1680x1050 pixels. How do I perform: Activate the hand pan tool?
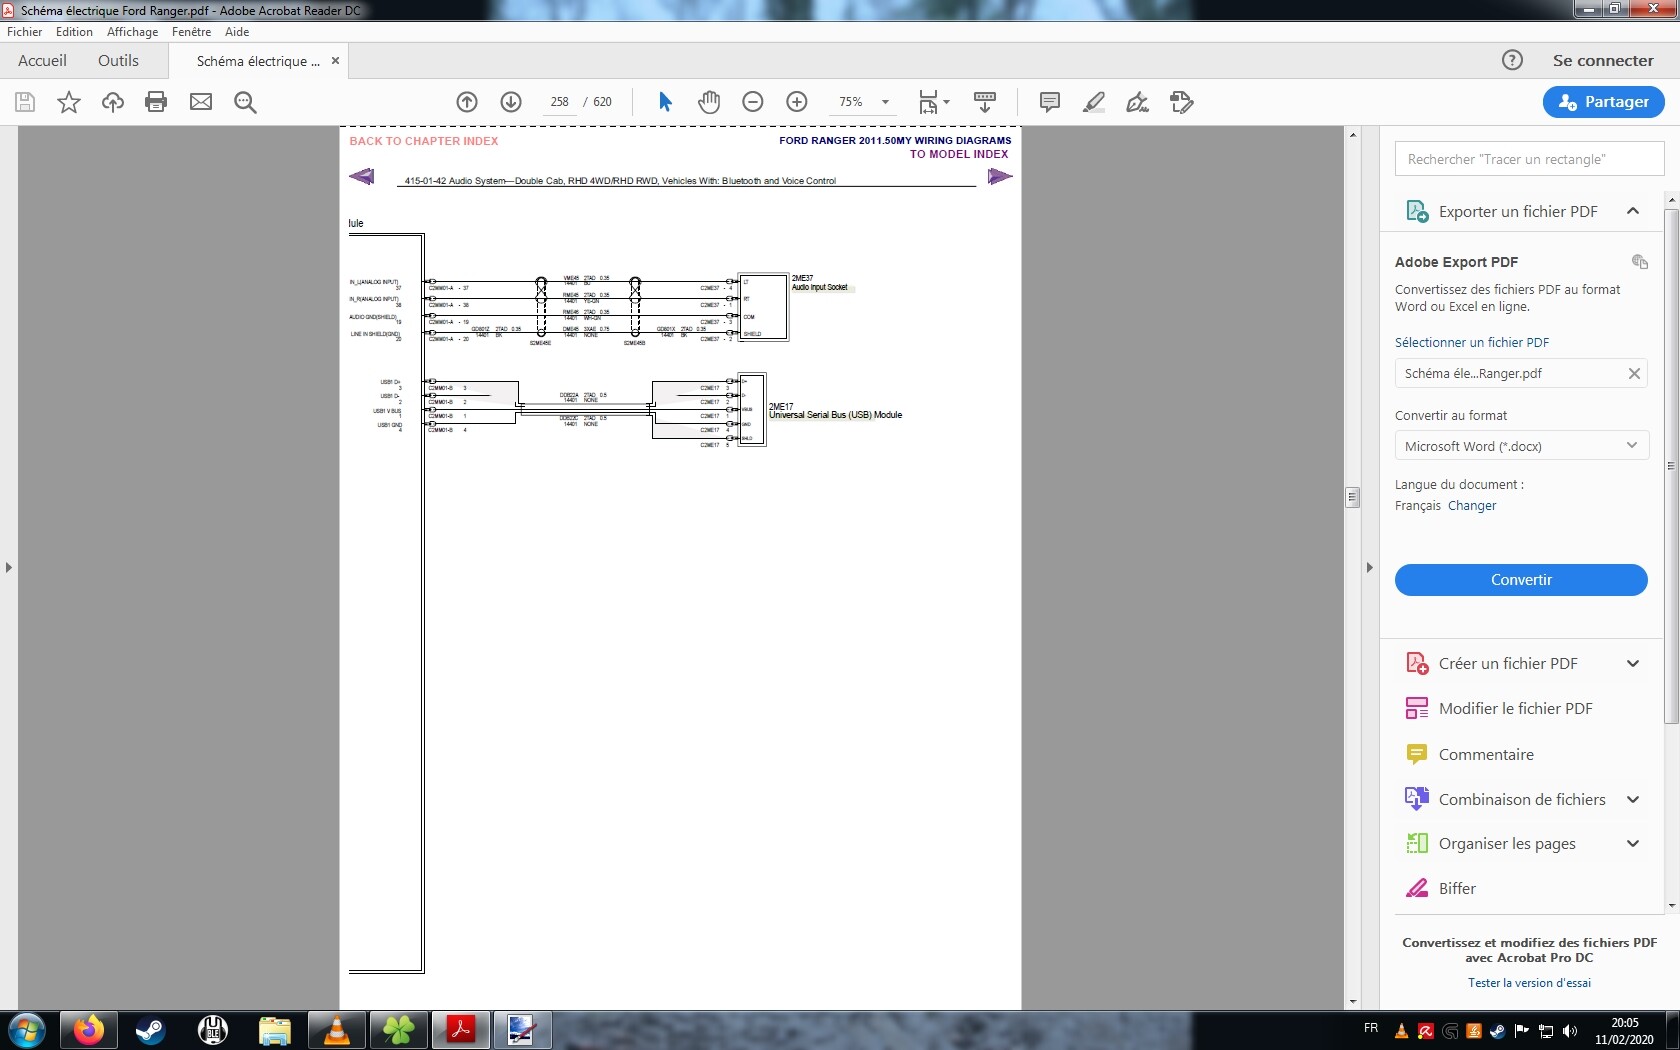coord(709,102)
